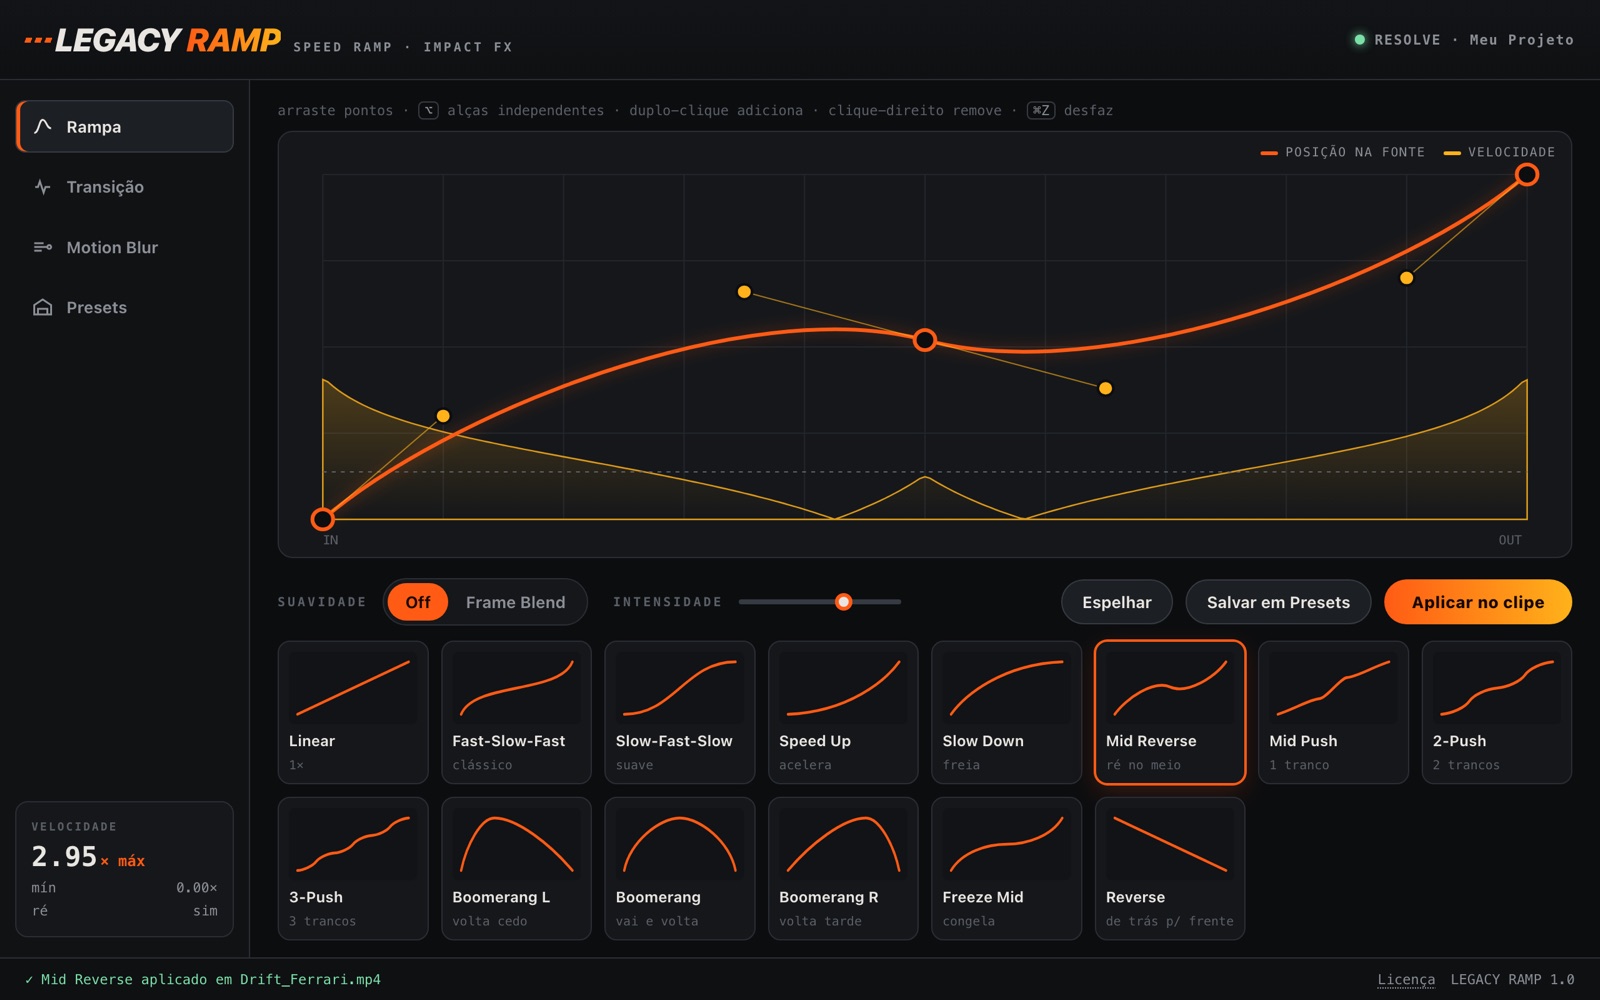Screen dimensions: 1600x1000
Task: Click Aplicar no clipe
Action: coord(1478,602)
